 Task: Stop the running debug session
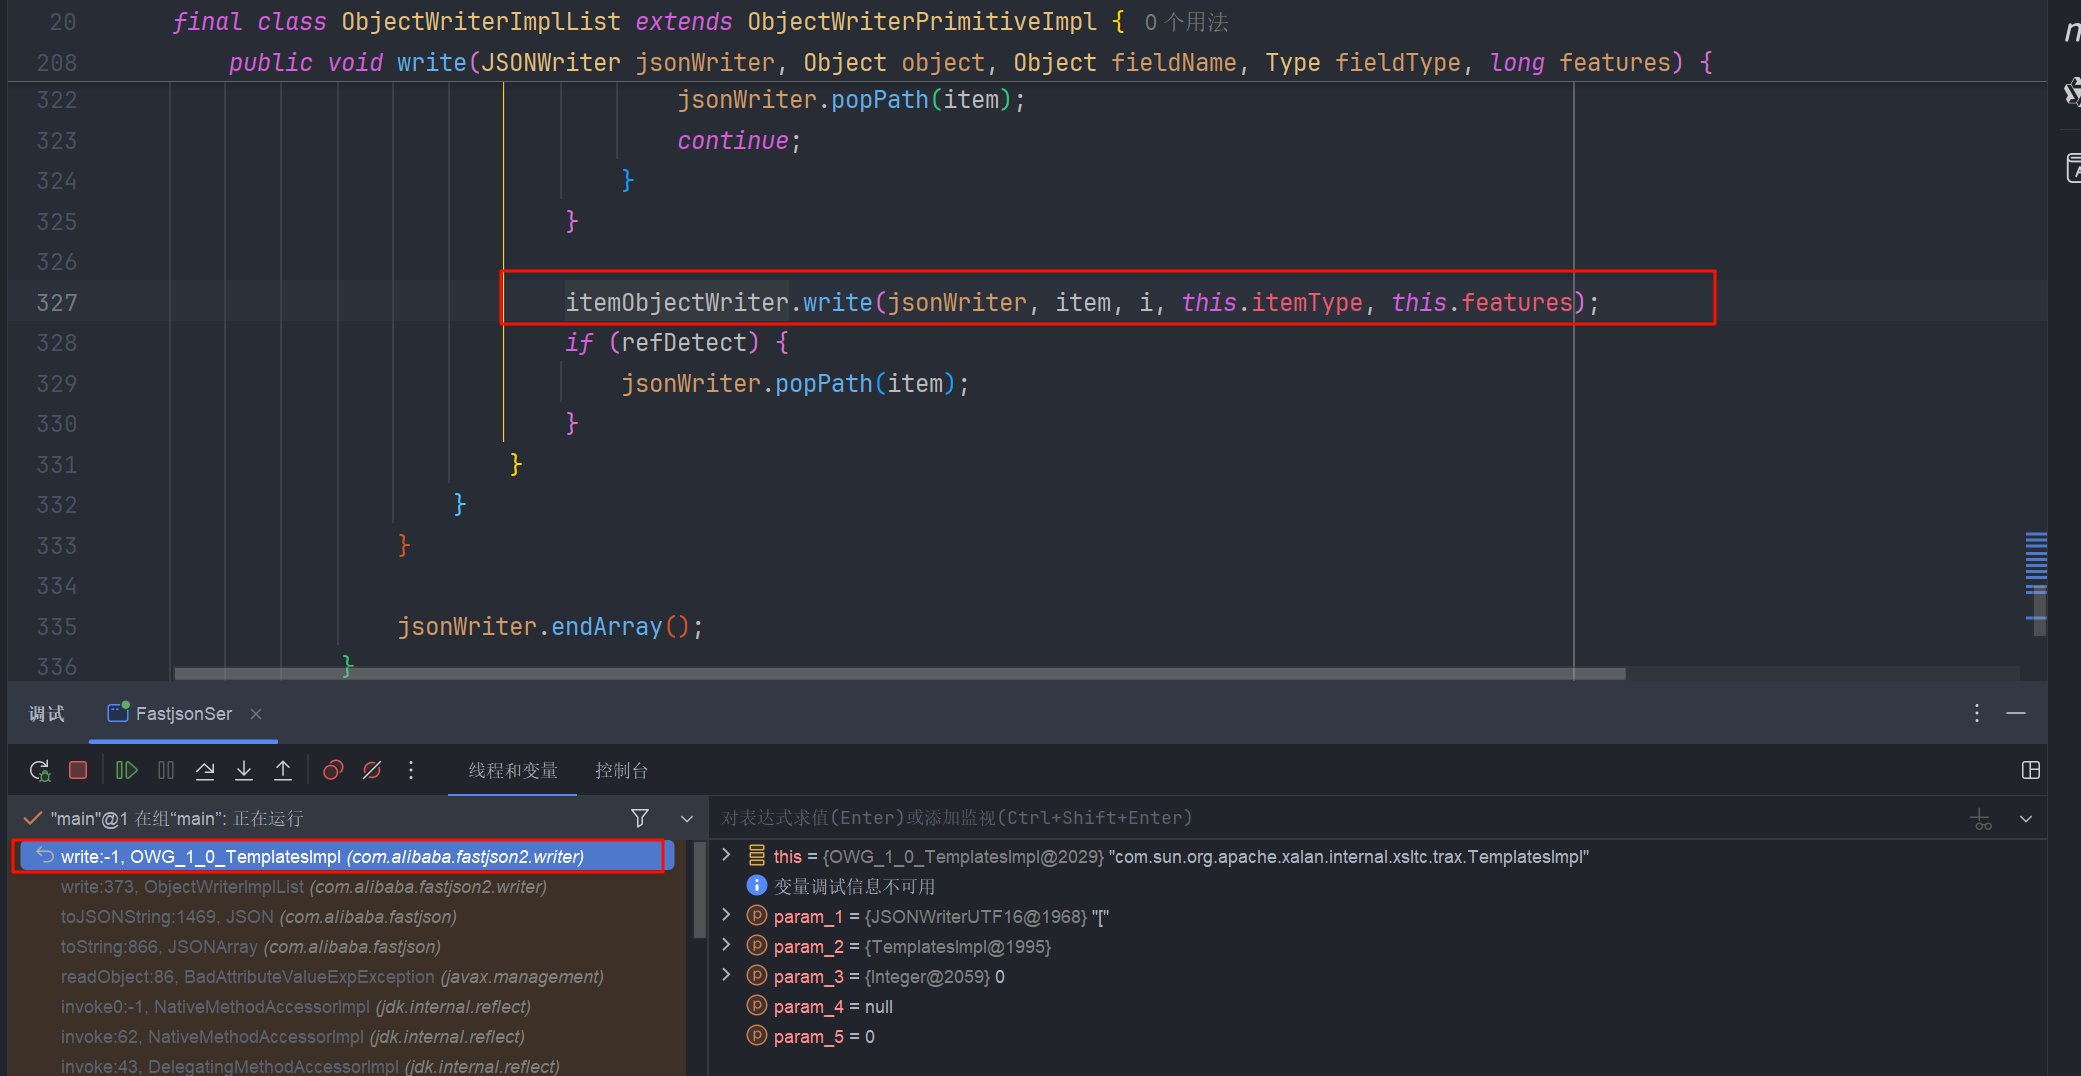[x=78, y=770]
